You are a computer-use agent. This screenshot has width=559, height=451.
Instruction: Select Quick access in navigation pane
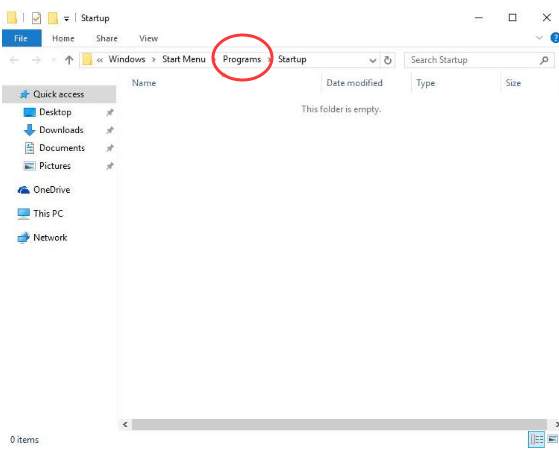59,94
